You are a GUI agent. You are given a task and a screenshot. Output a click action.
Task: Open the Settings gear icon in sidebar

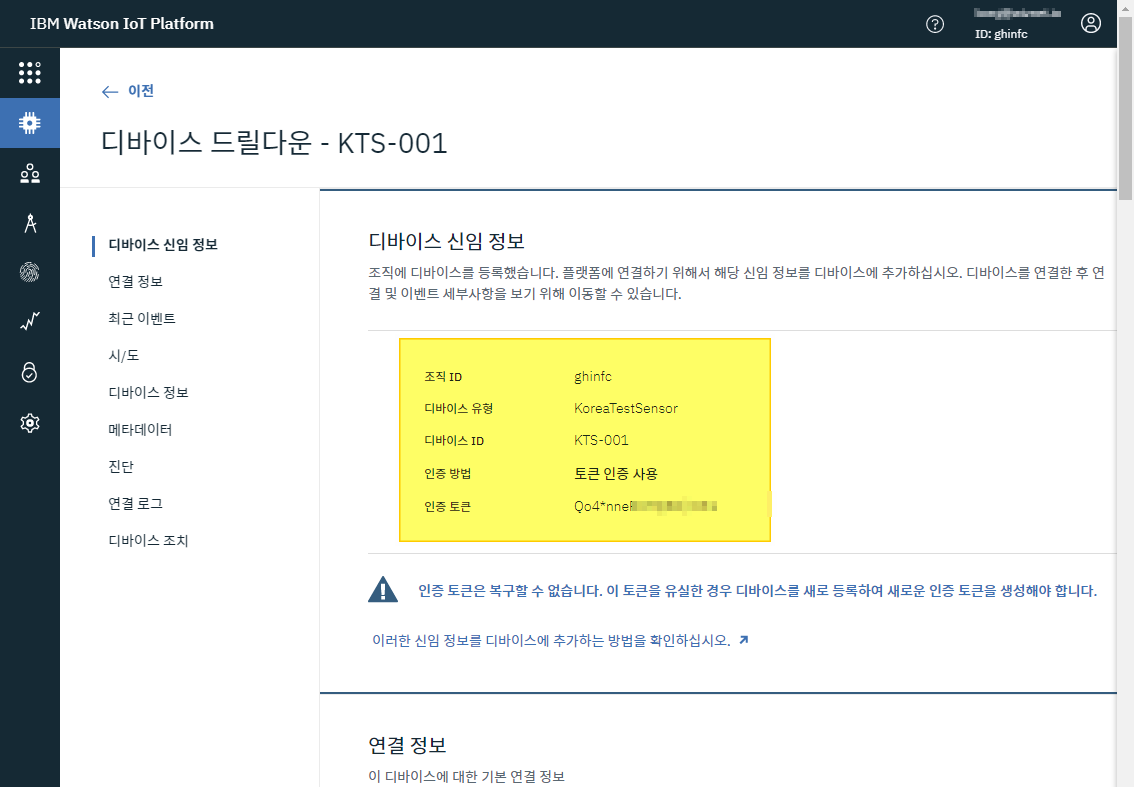[x=30, y=422]
